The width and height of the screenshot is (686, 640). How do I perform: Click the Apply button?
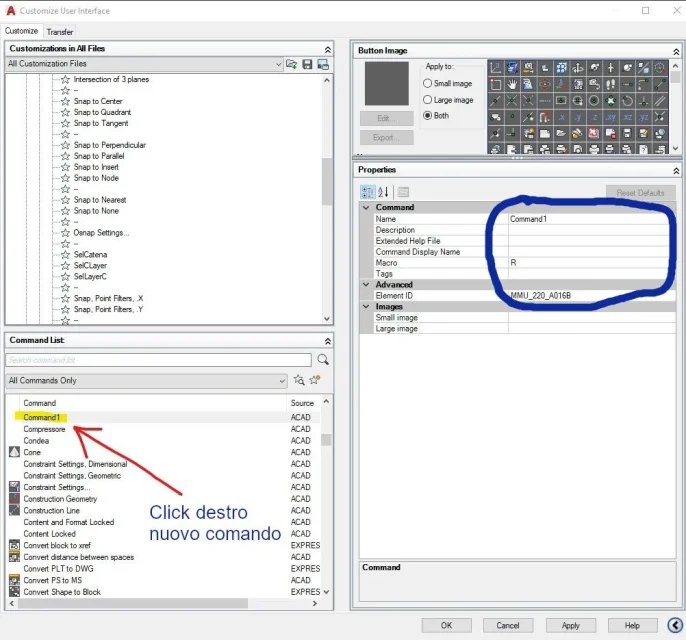[570, 625]
